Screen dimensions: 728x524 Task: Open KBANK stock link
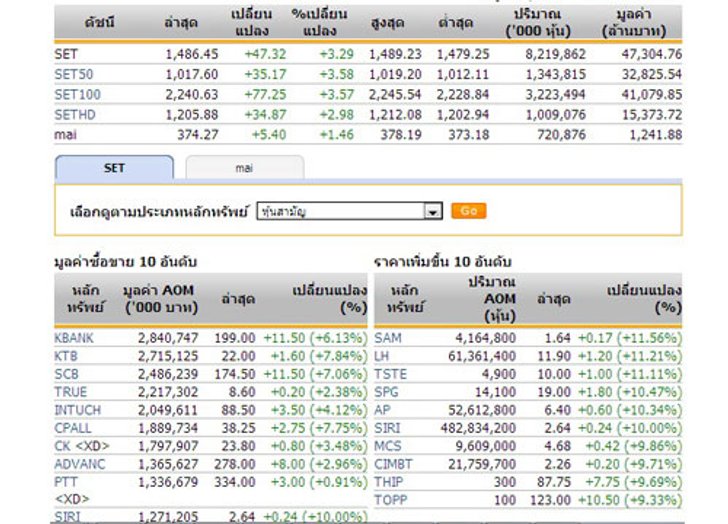click(x=74, y=338)
